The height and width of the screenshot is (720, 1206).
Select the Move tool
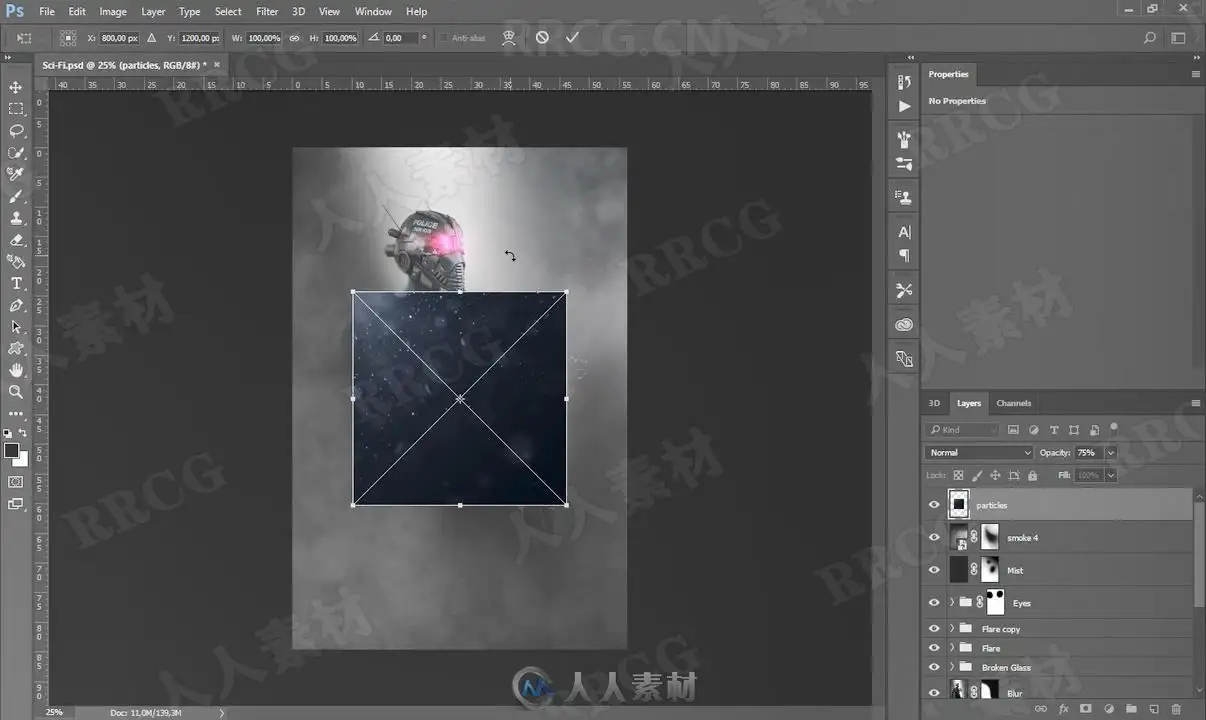pos(16,87)
